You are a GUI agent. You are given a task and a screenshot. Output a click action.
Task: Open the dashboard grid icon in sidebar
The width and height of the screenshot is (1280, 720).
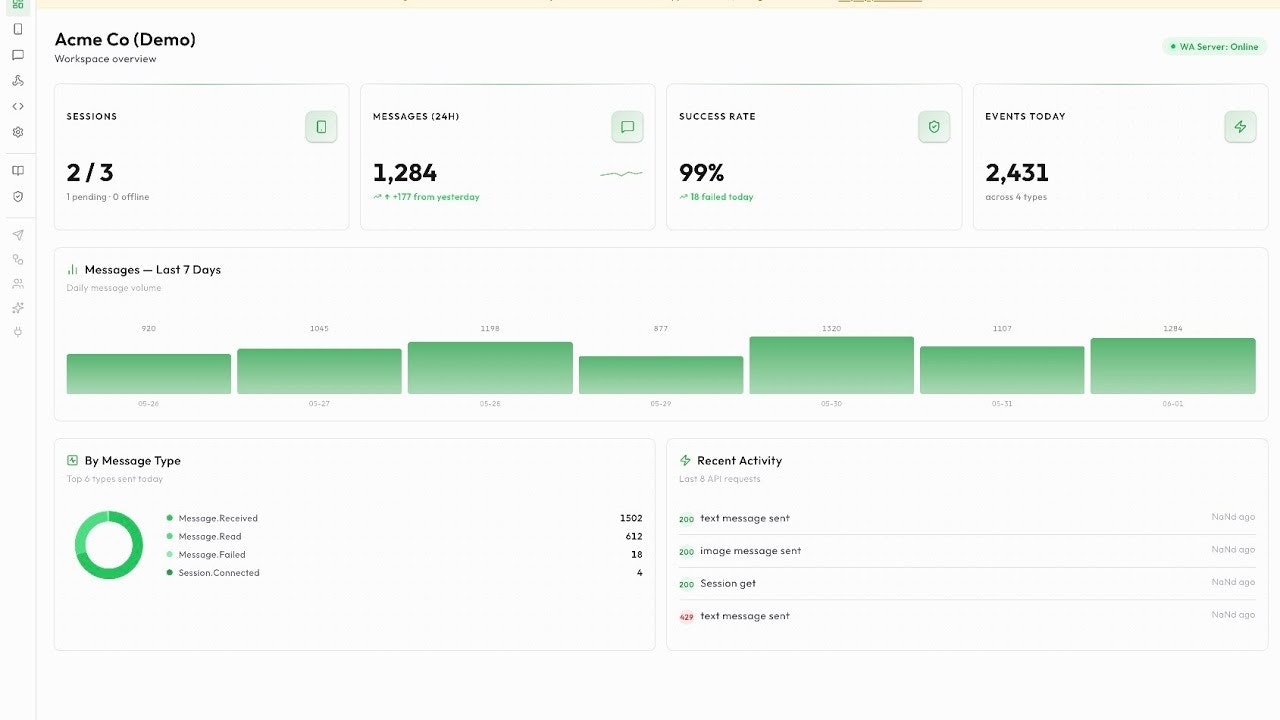pos(18,4)
